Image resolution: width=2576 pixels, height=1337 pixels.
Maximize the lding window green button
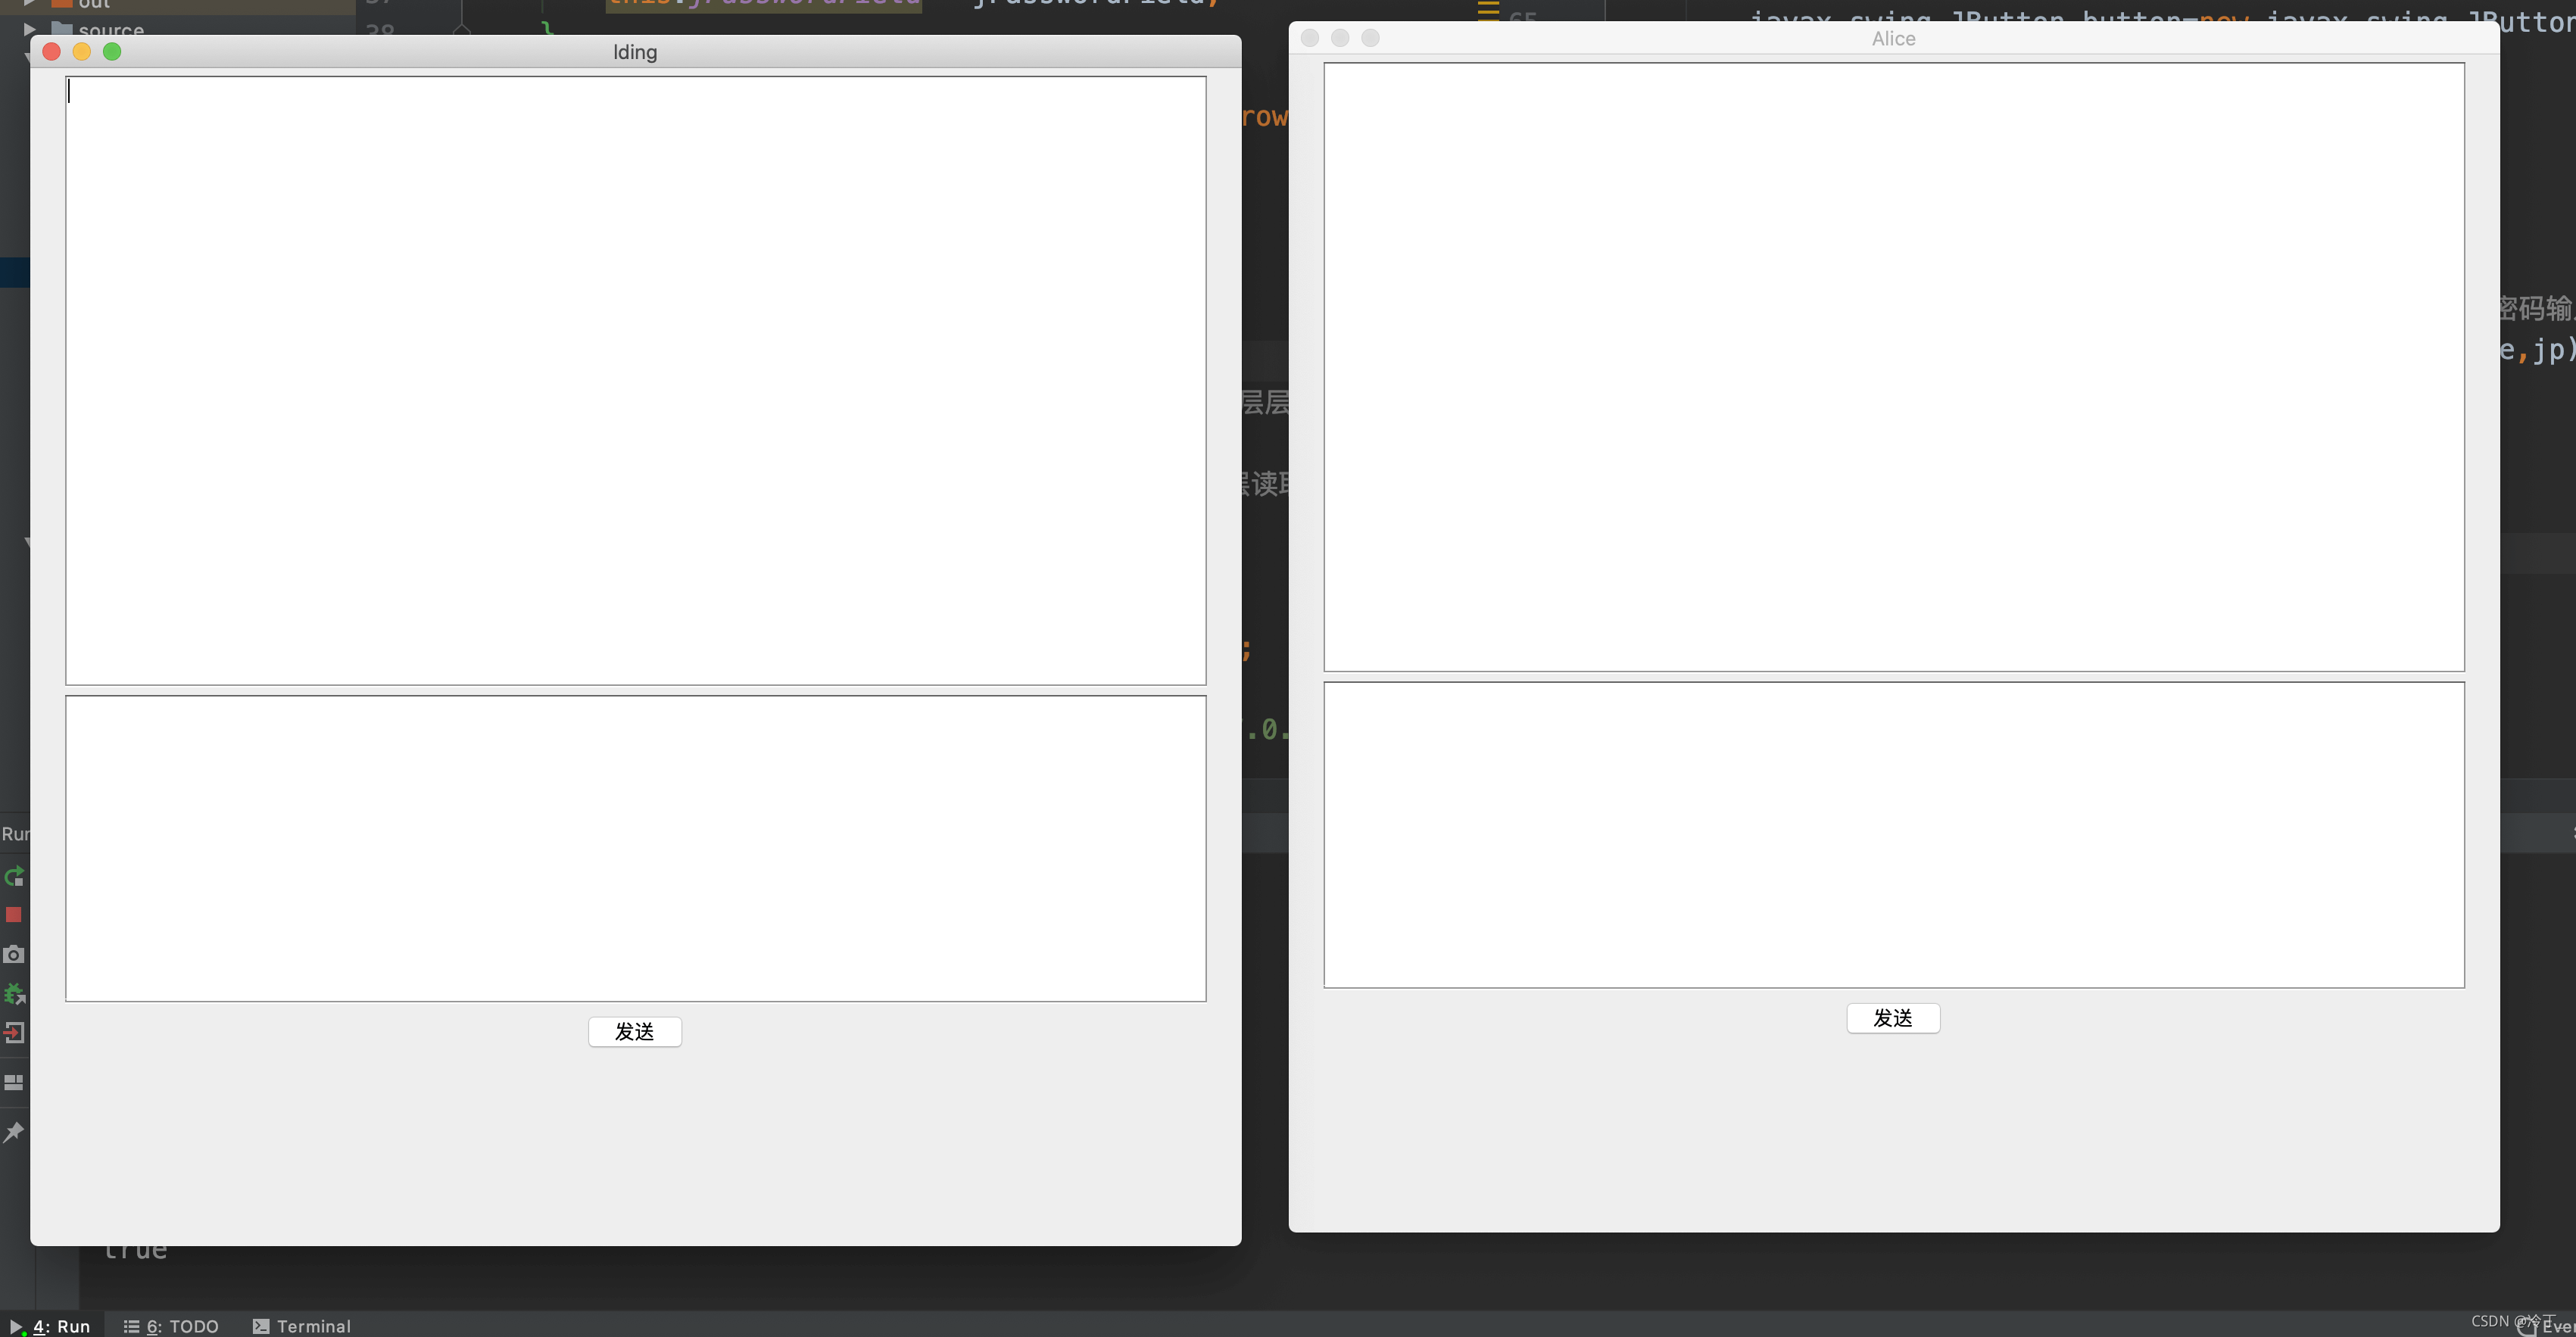point(112,52)
